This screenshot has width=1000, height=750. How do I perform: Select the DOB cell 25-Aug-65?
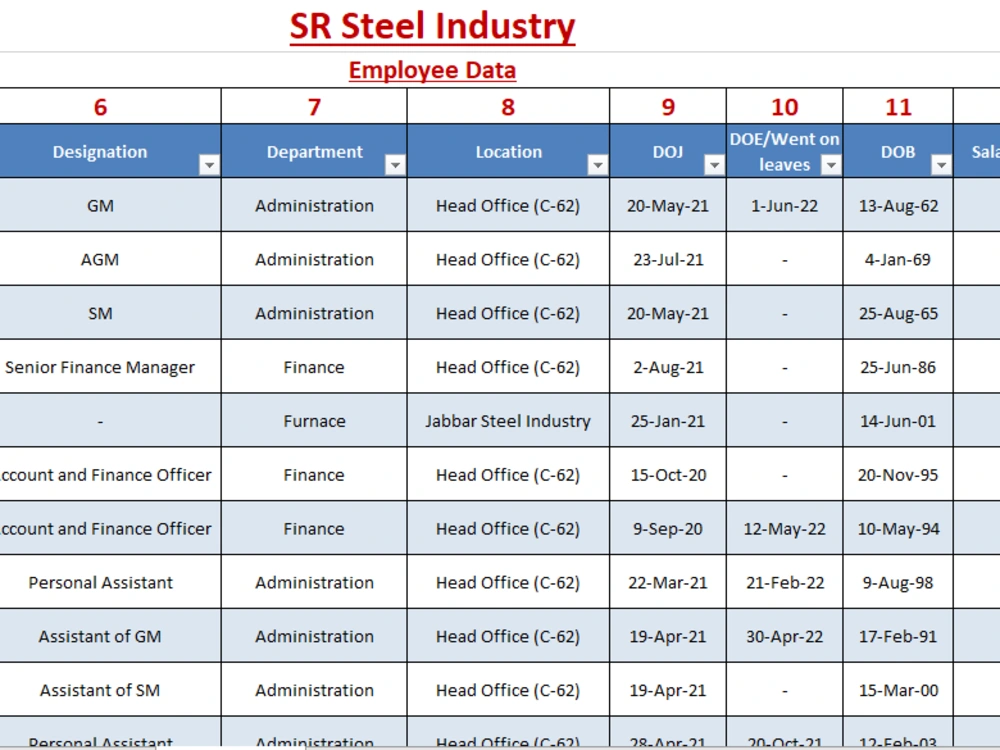point(898,313)
